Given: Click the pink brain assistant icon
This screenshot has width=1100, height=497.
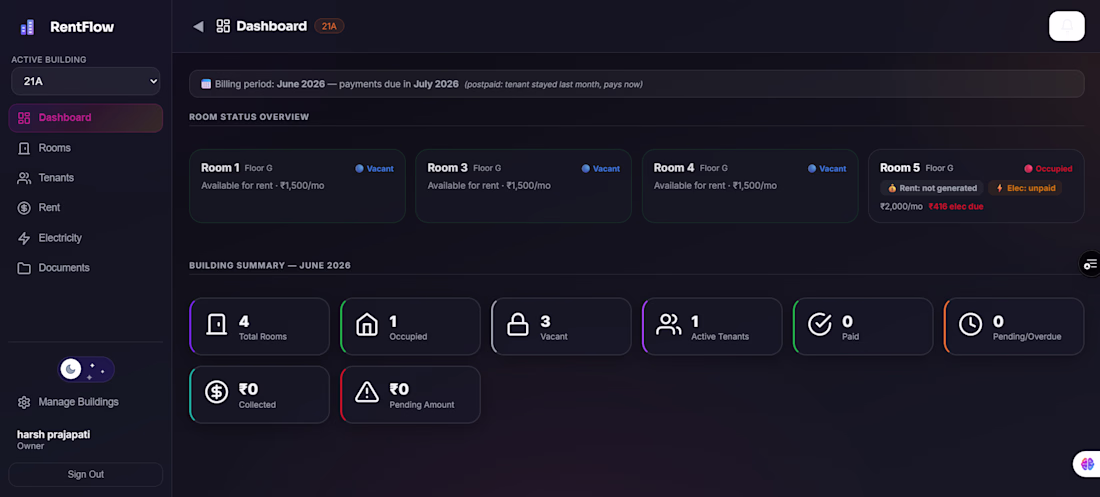Looking at the screenshot, I should pyautogui.click(x=1087, y=464).
